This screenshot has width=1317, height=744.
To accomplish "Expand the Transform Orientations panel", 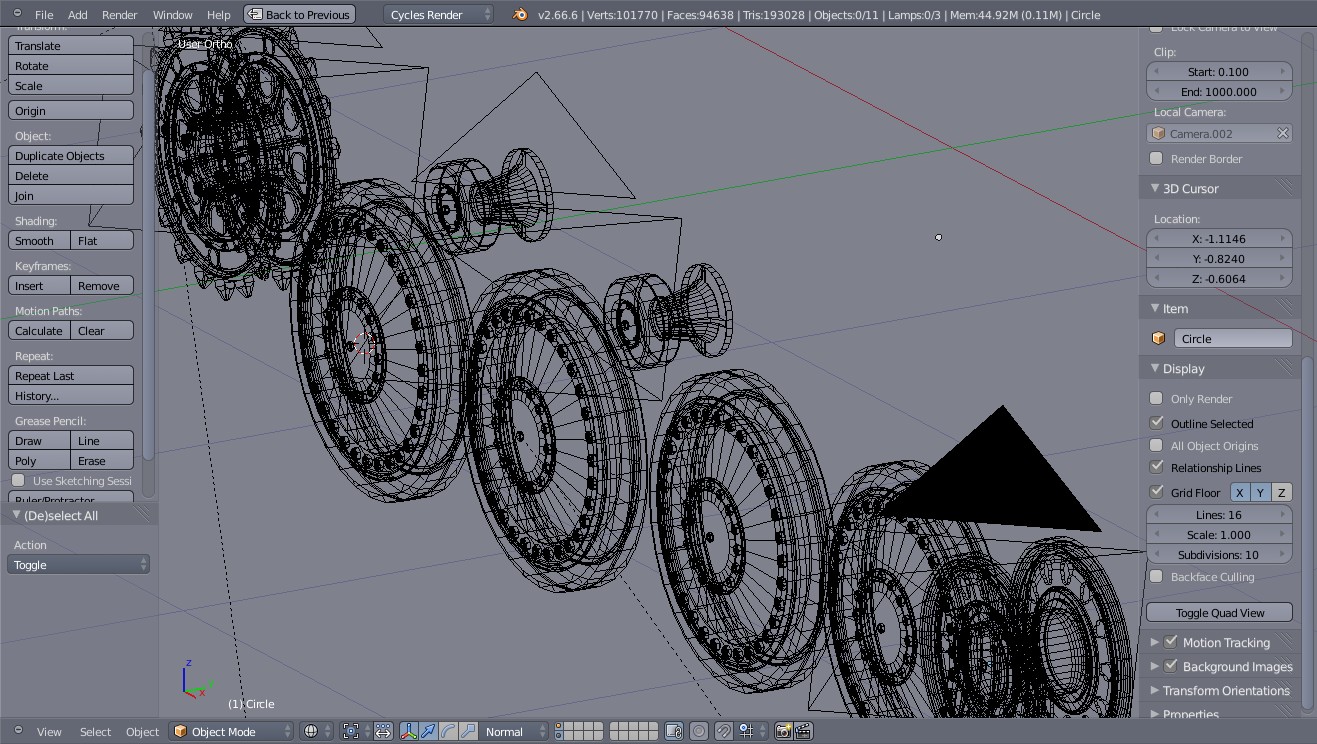I will [1155, 690].
